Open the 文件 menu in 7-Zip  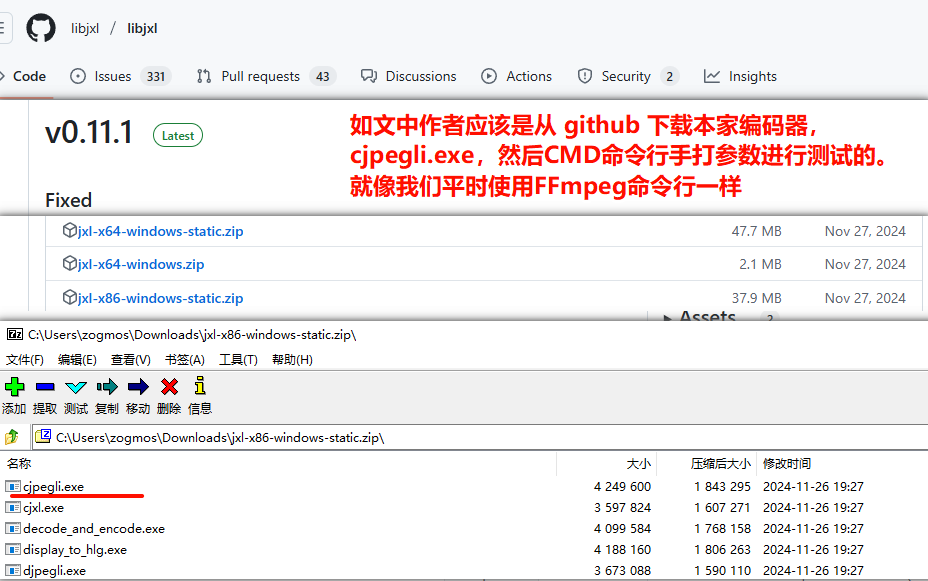coord(25,359)
